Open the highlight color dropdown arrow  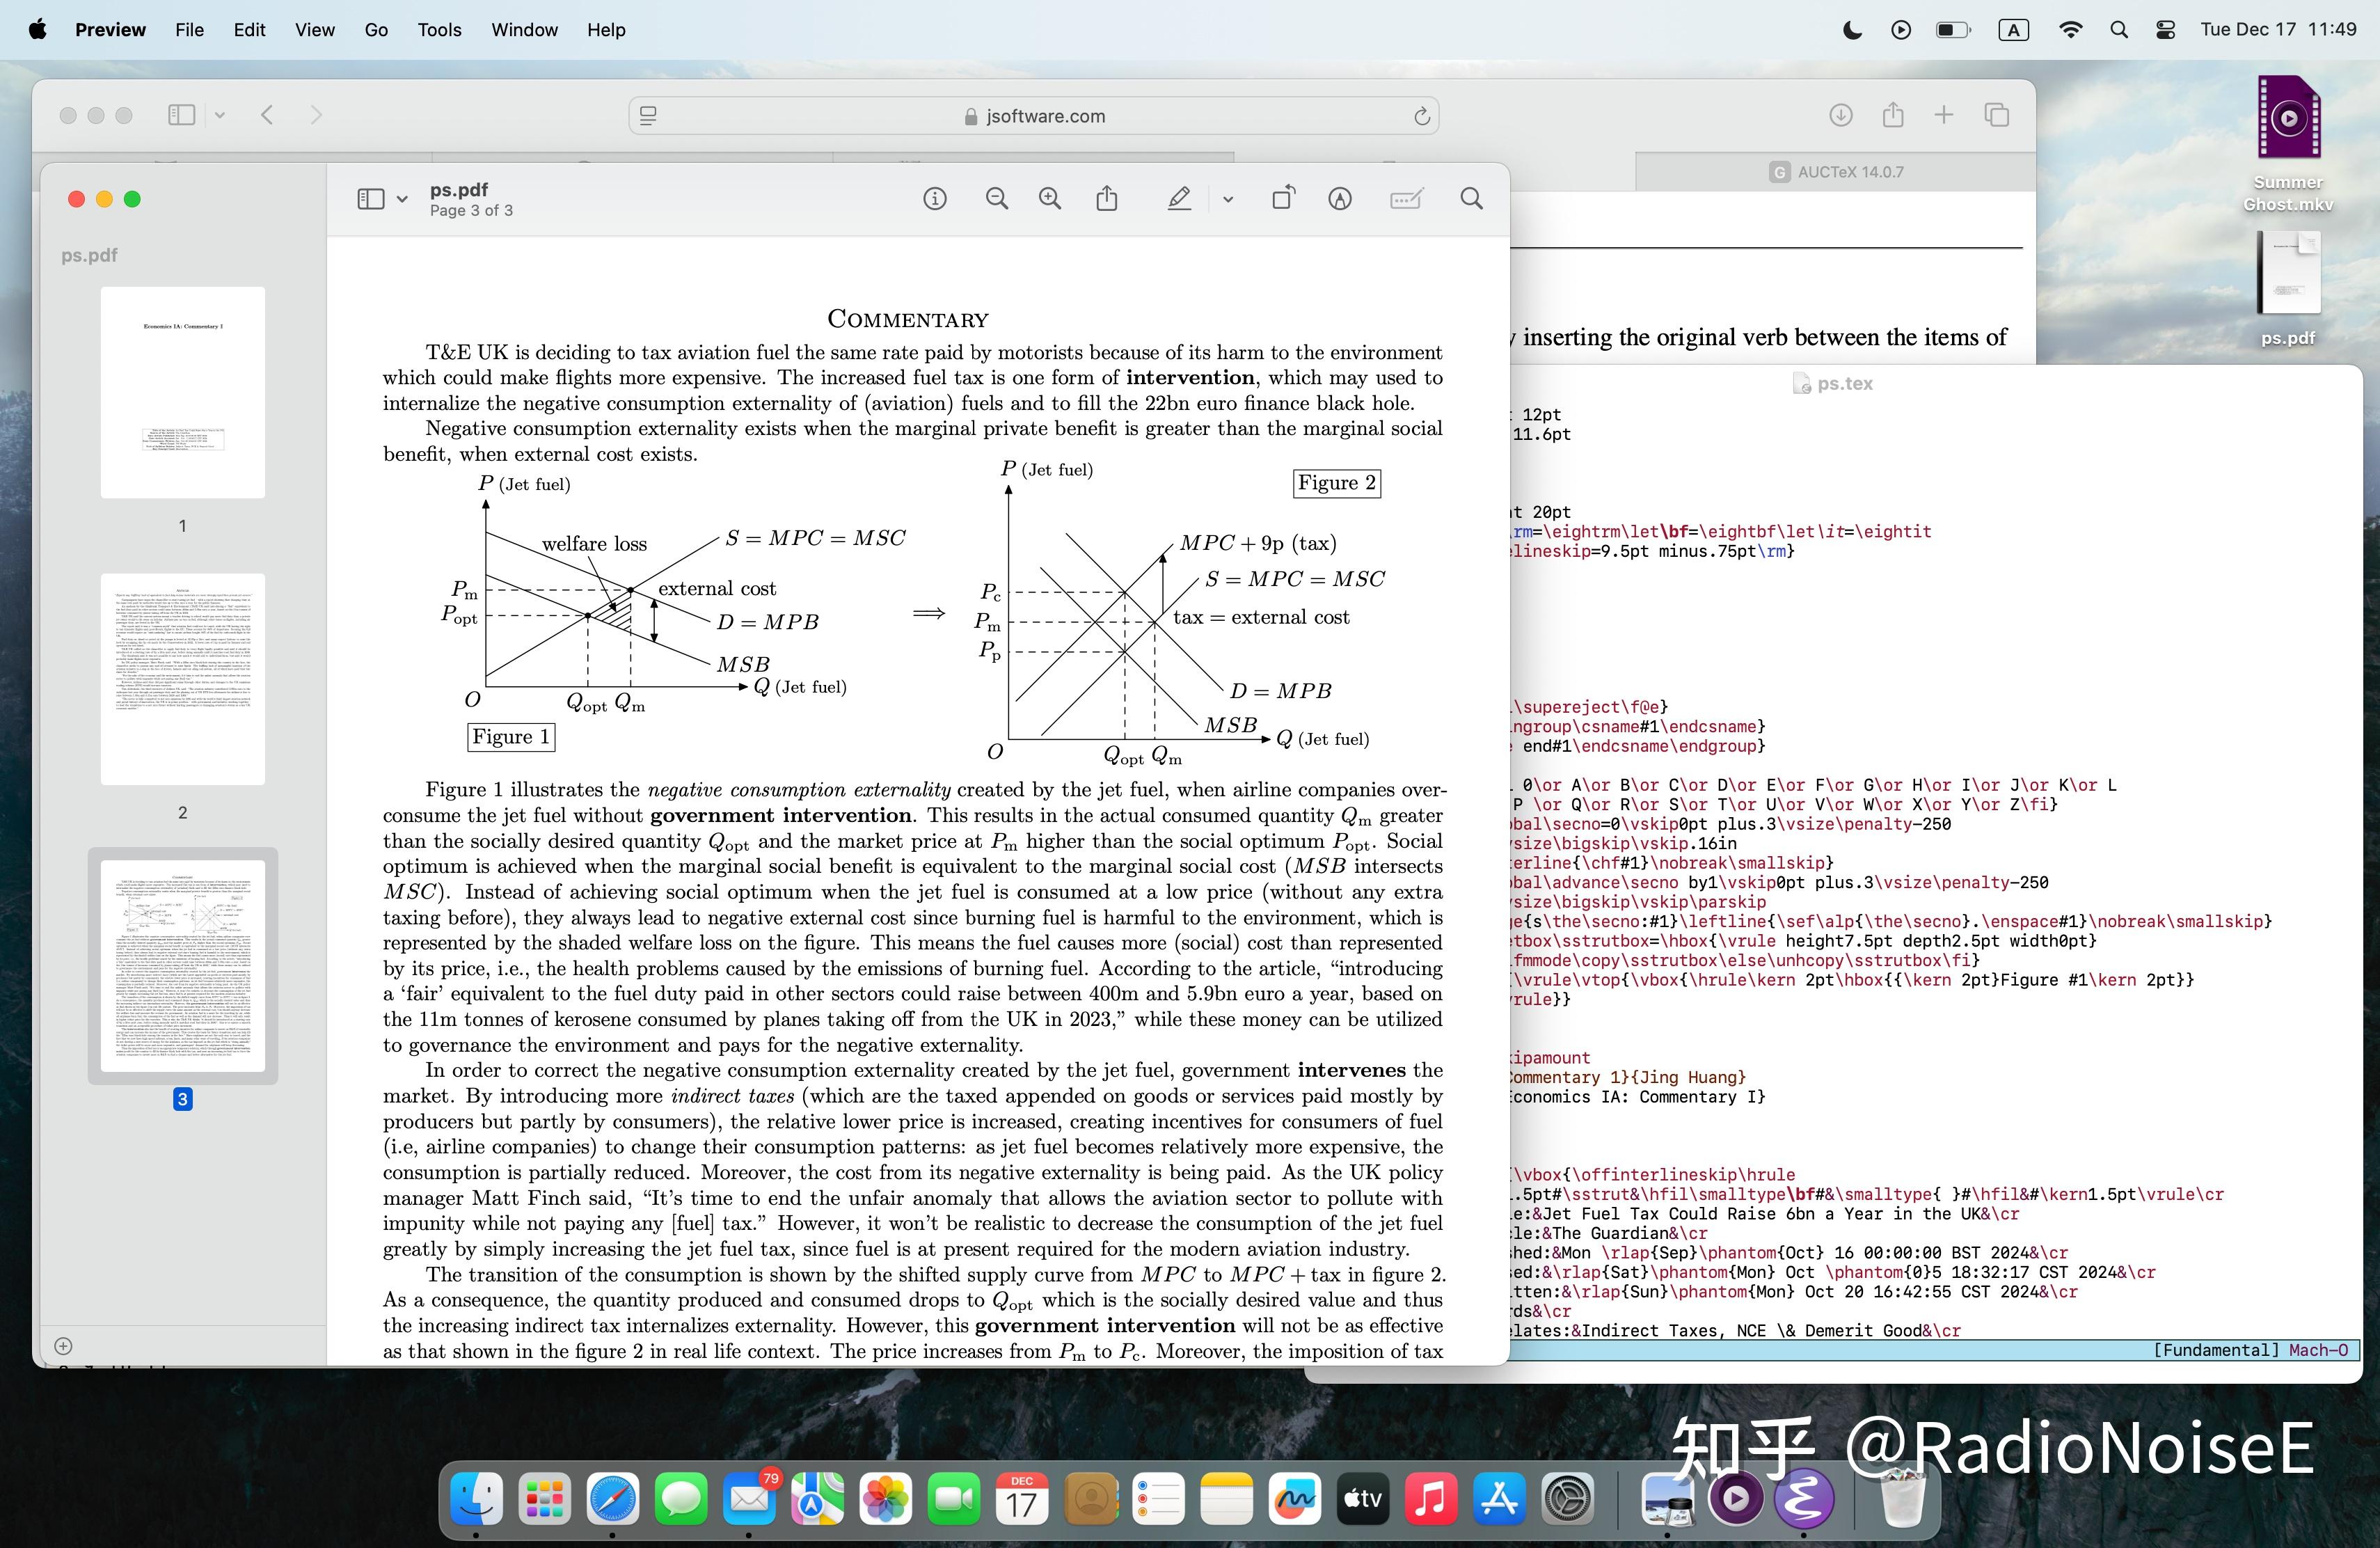pyautogui.click(x=1228, y=199)
